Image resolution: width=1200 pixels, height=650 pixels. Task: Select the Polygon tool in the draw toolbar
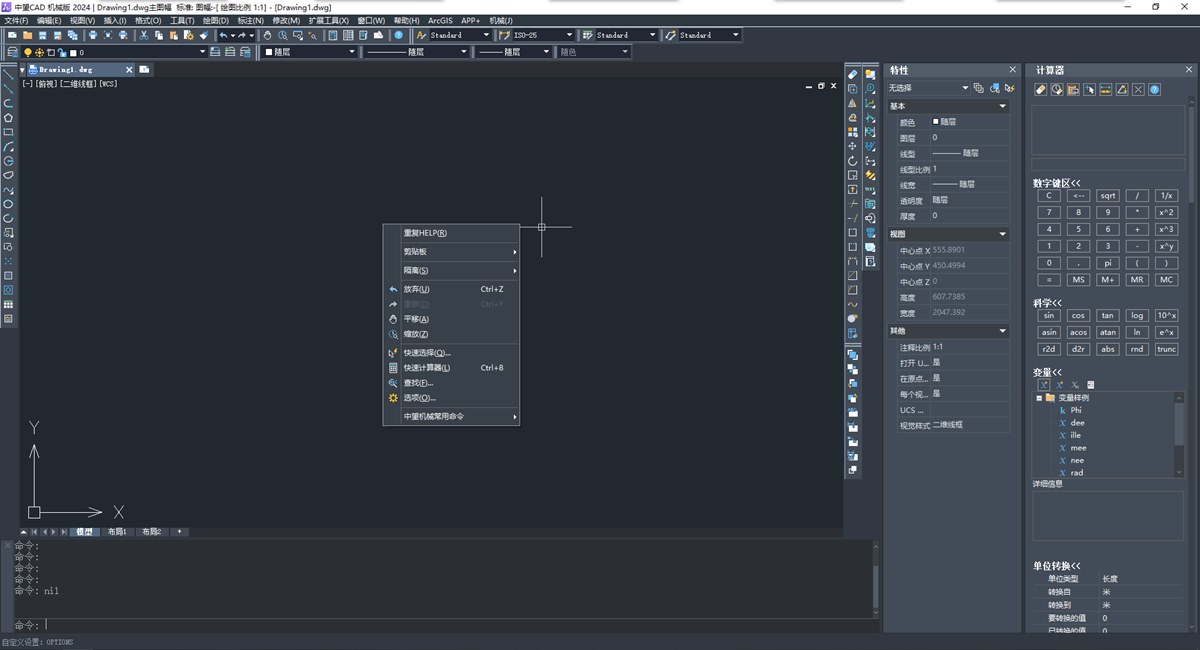point(8,117)
